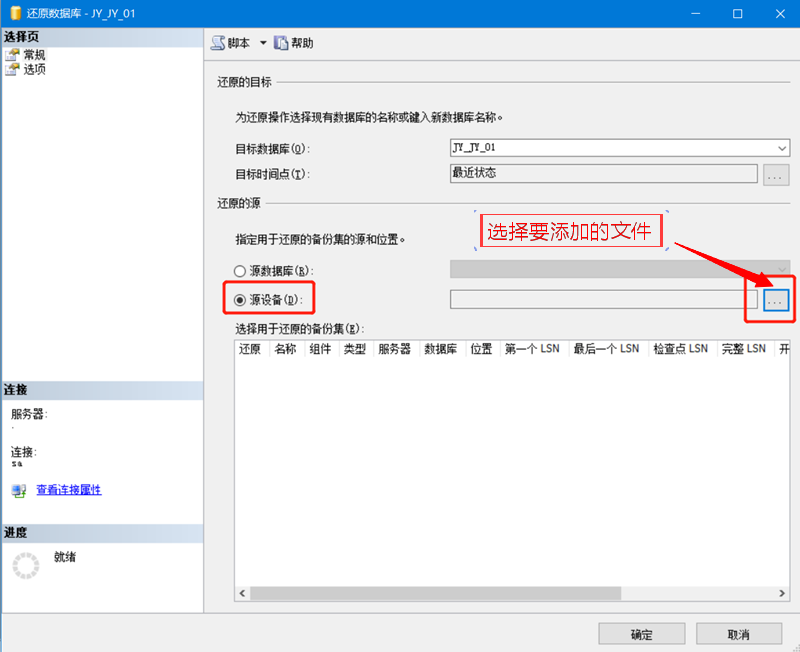
Task: Expand the 脚本 dropdown arrow
Action: tap(263, 43)
